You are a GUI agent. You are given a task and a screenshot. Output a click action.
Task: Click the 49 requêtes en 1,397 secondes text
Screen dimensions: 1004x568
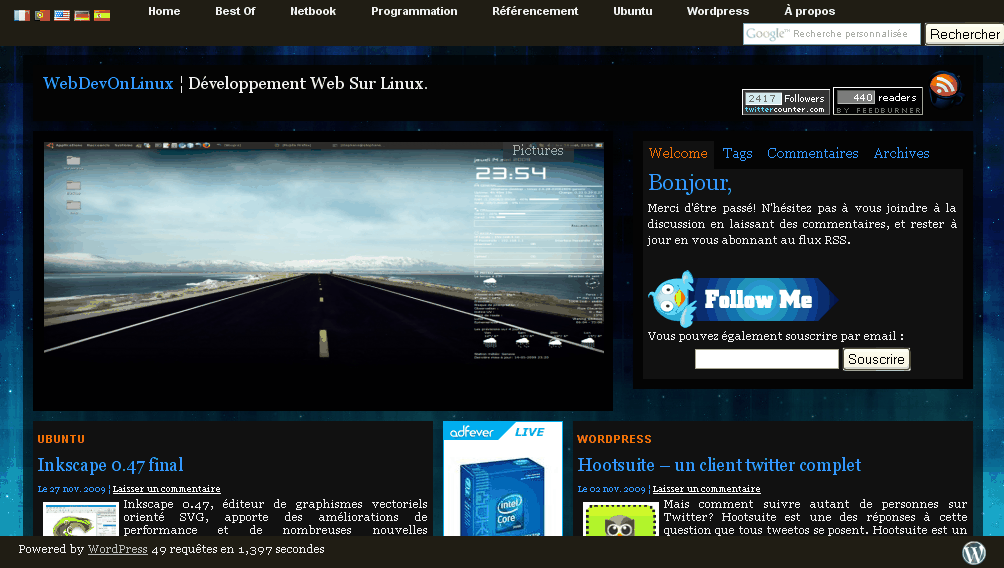click(238, 549)
